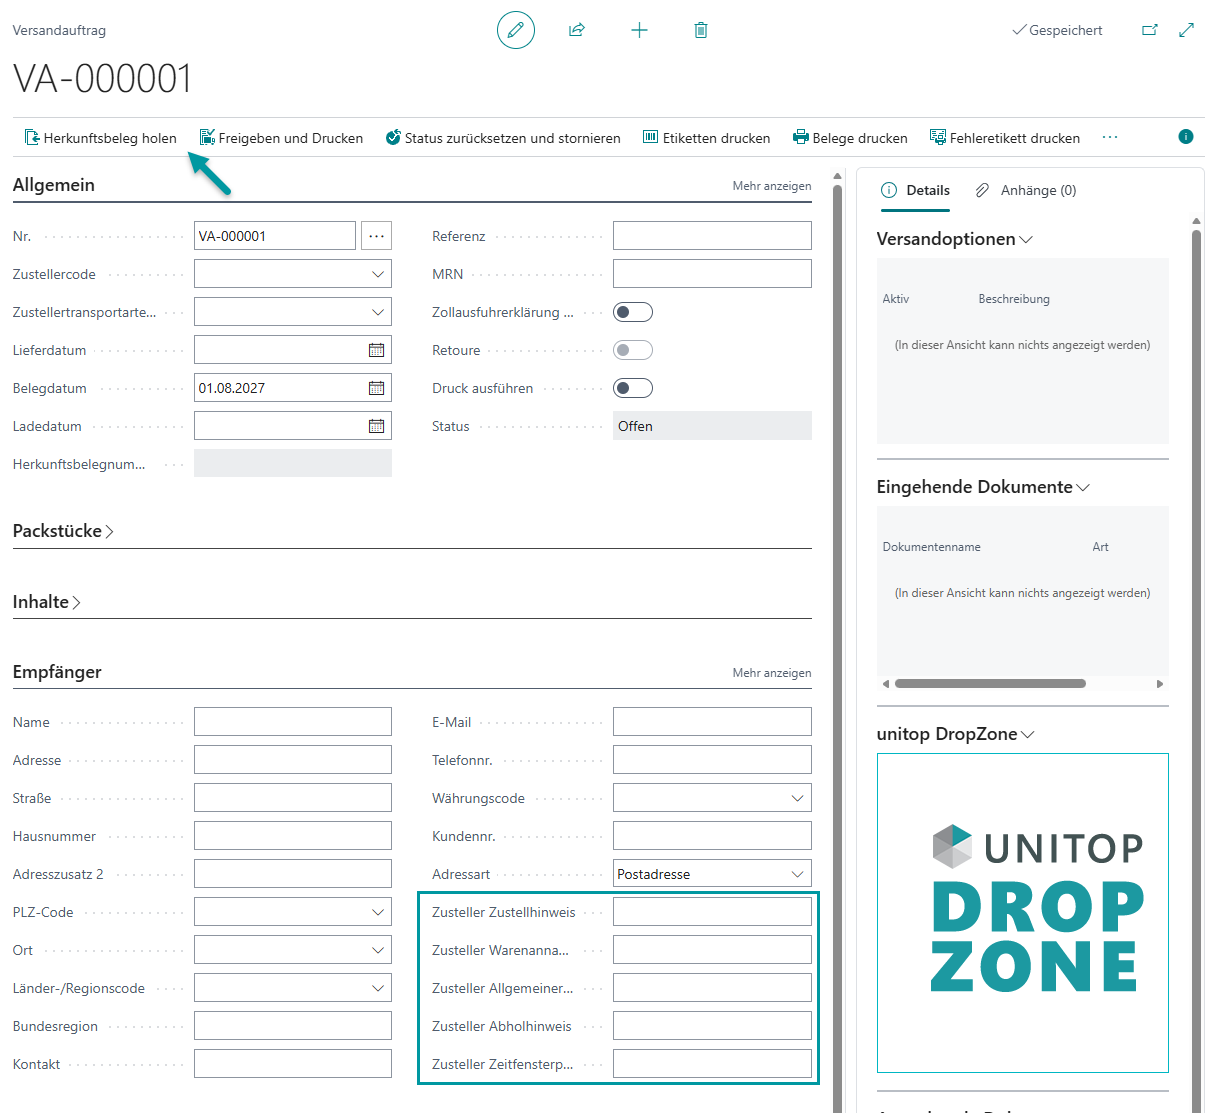Screen dimensions: 1212x1113
Task: Expand the Packstücke section
Action: pyautogui.click(x=63, y=531)
